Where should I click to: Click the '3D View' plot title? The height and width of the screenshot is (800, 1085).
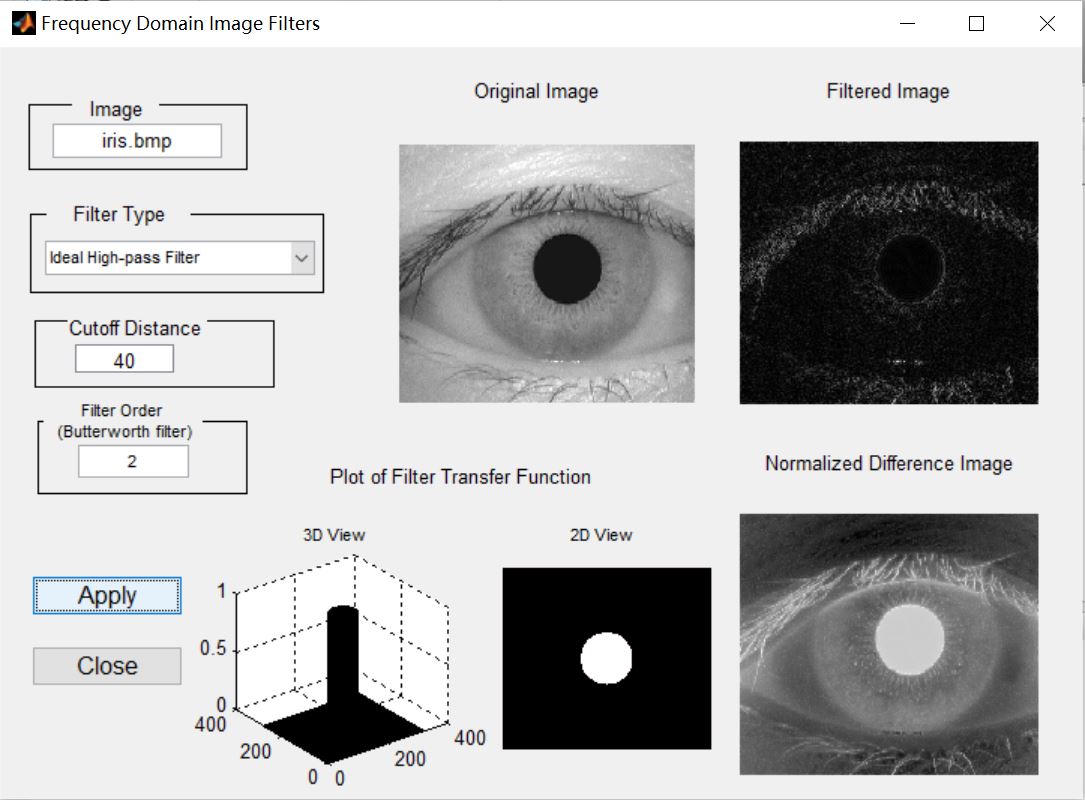[334, 535]
